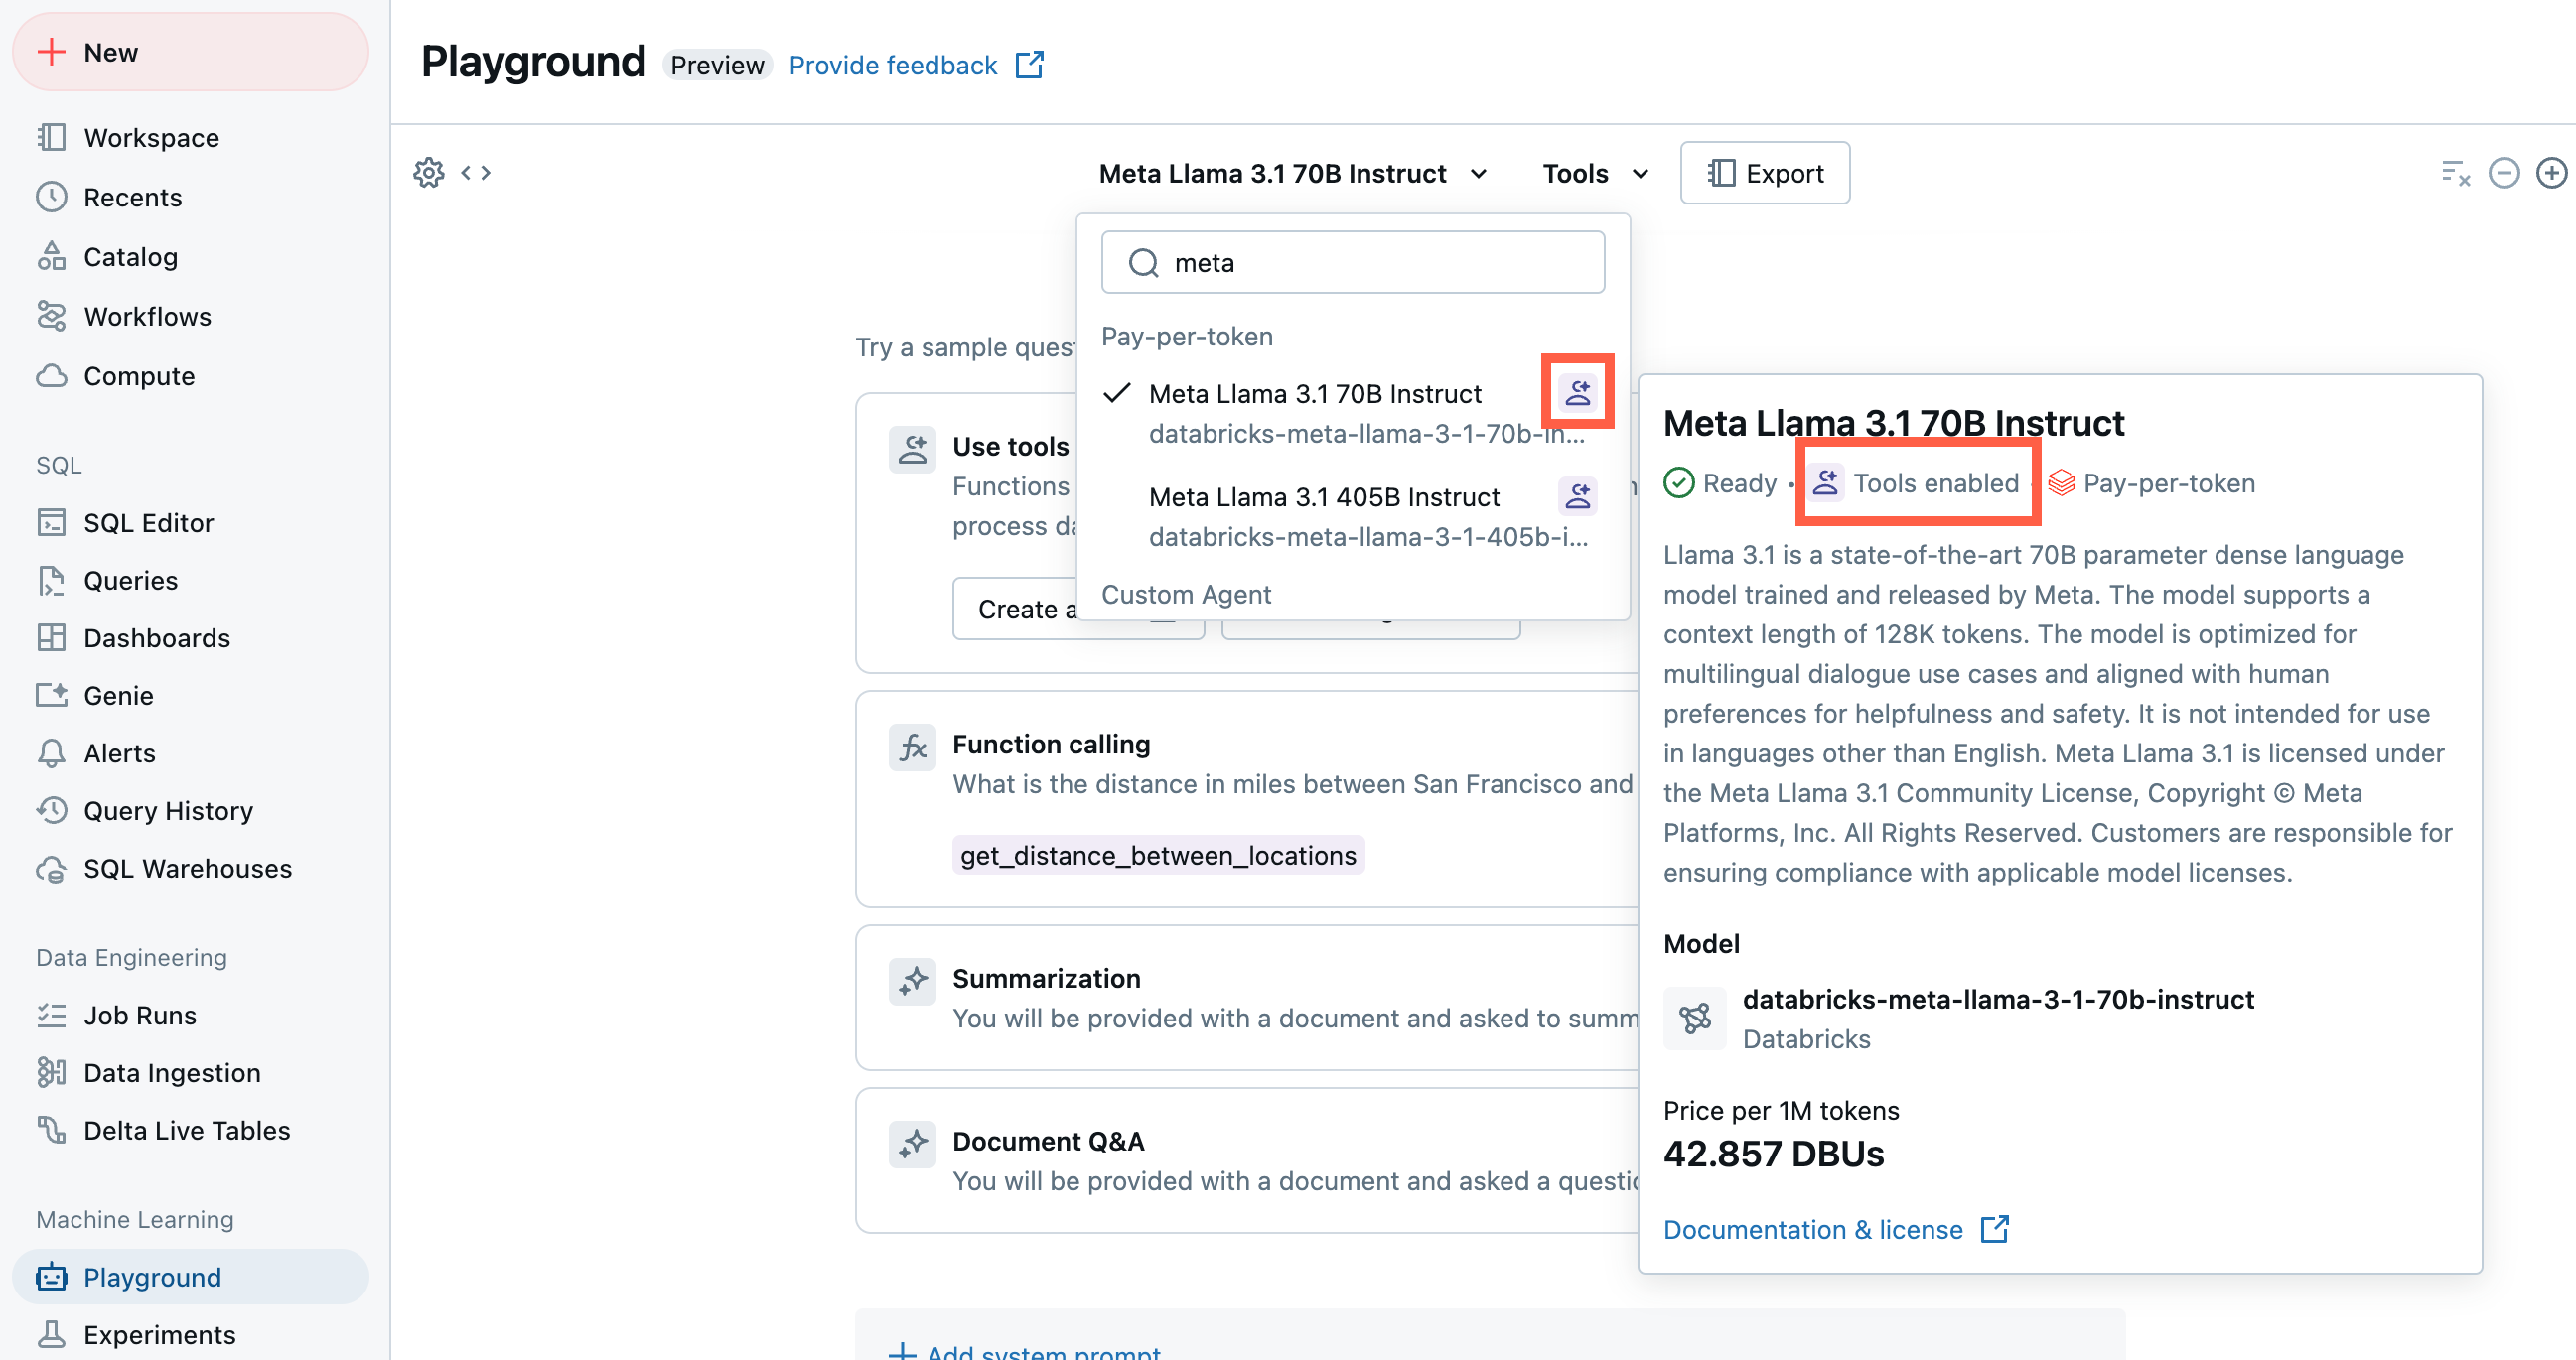The width and height of the screenshot is (2576, 1360).
Task: Open the Custom Agent section in dropdown
Action: point(1188,593)
